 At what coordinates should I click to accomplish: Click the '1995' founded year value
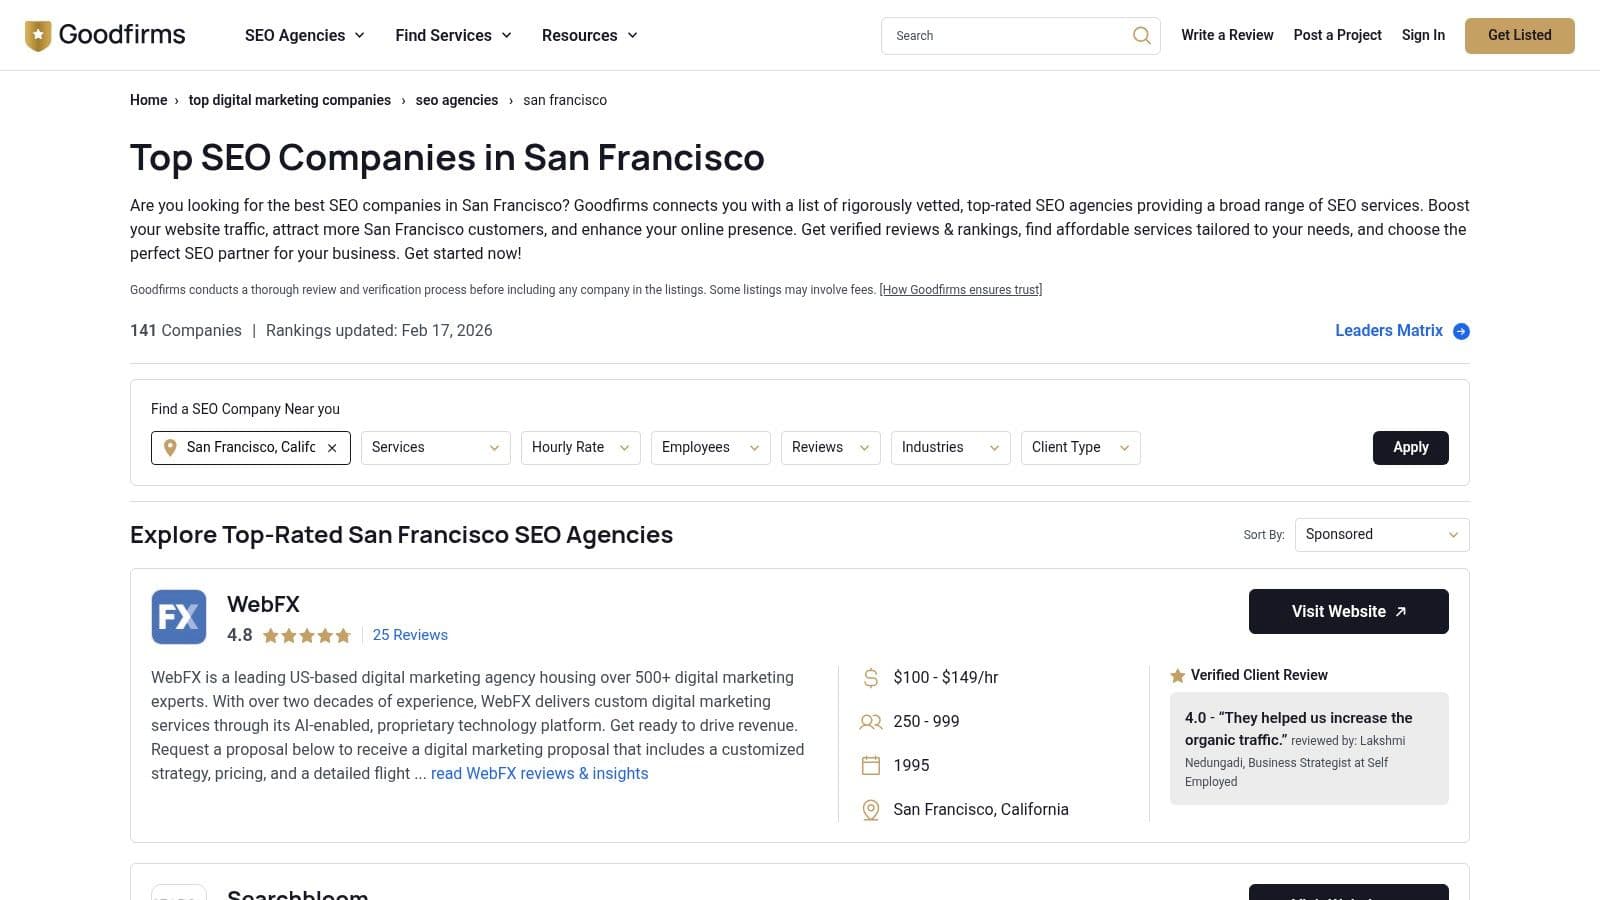[911, 766]
